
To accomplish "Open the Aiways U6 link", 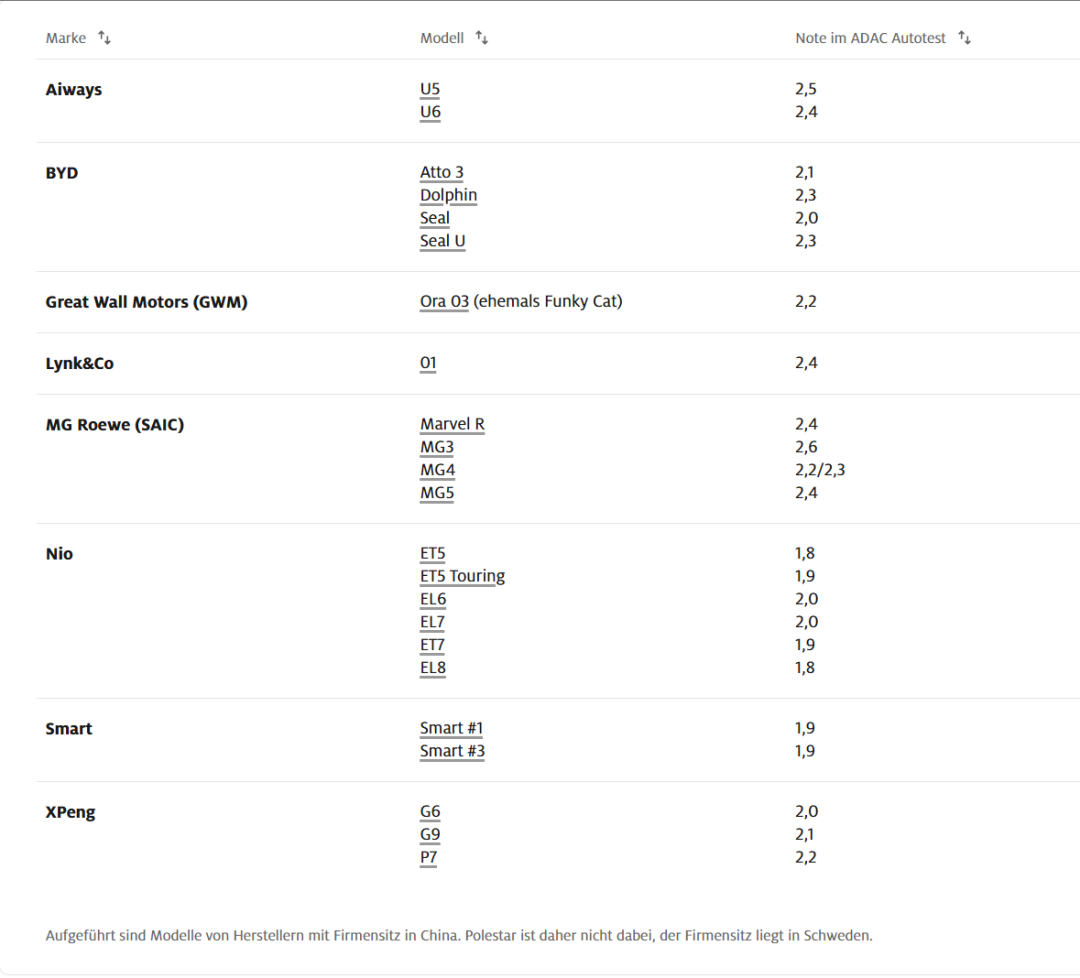I will point(430,112).
